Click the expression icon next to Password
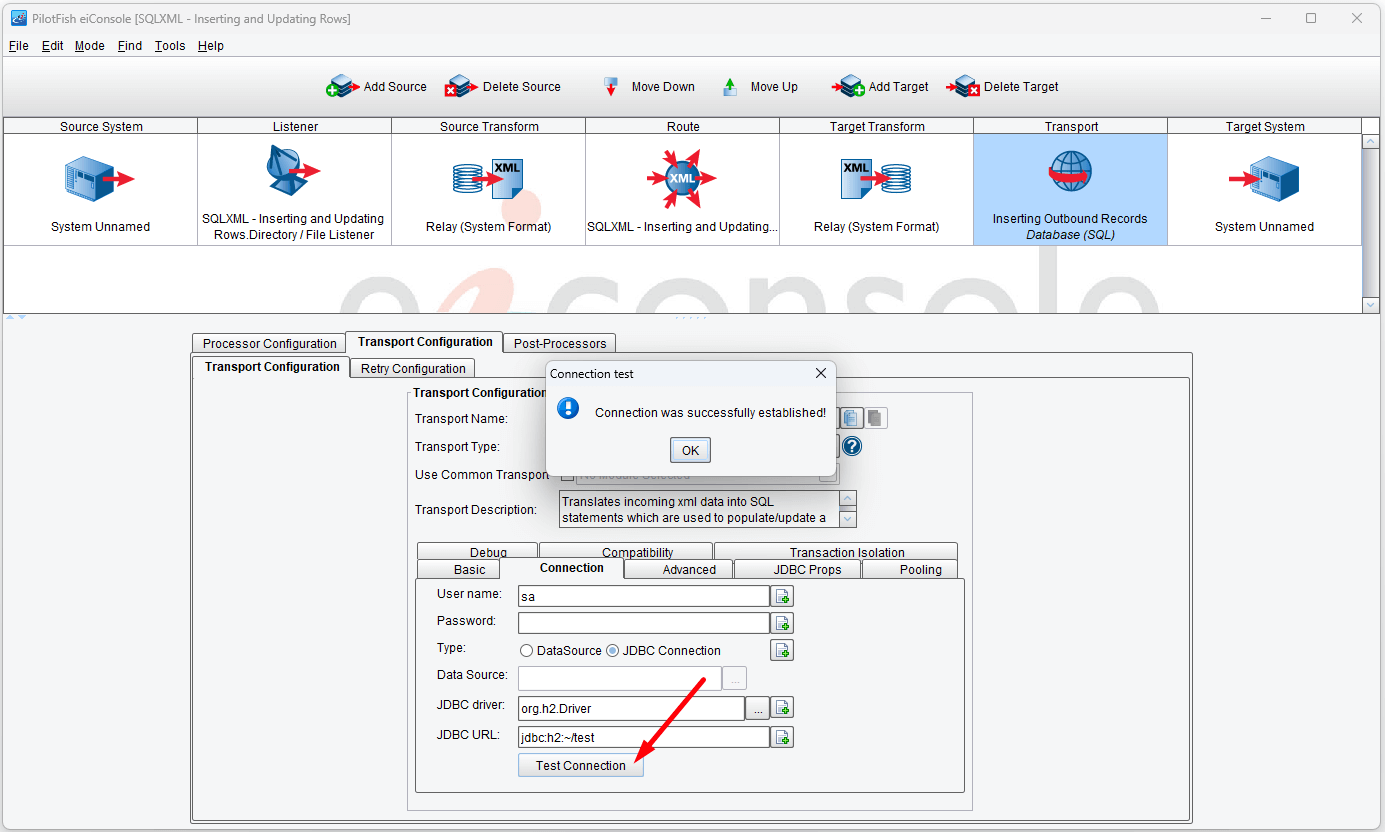 (782, 623)
